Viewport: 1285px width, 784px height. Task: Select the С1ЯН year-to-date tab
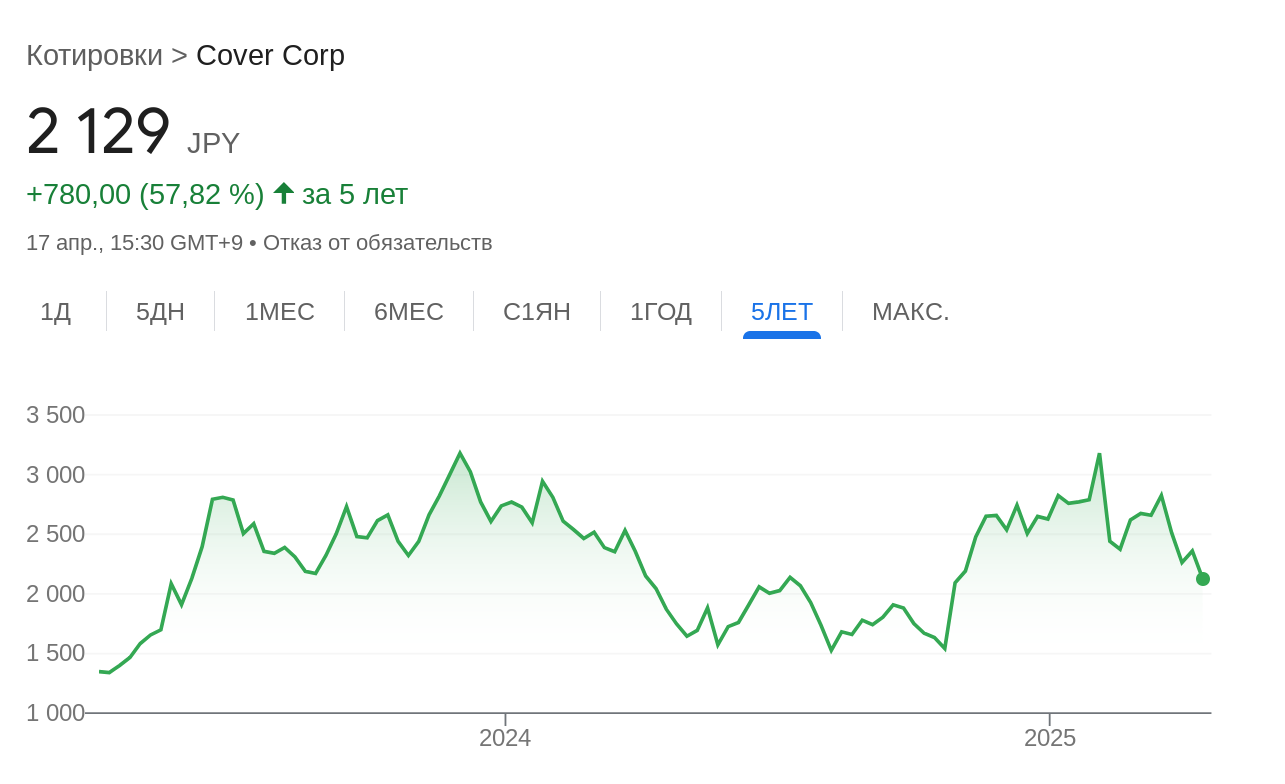click(536, 312)
